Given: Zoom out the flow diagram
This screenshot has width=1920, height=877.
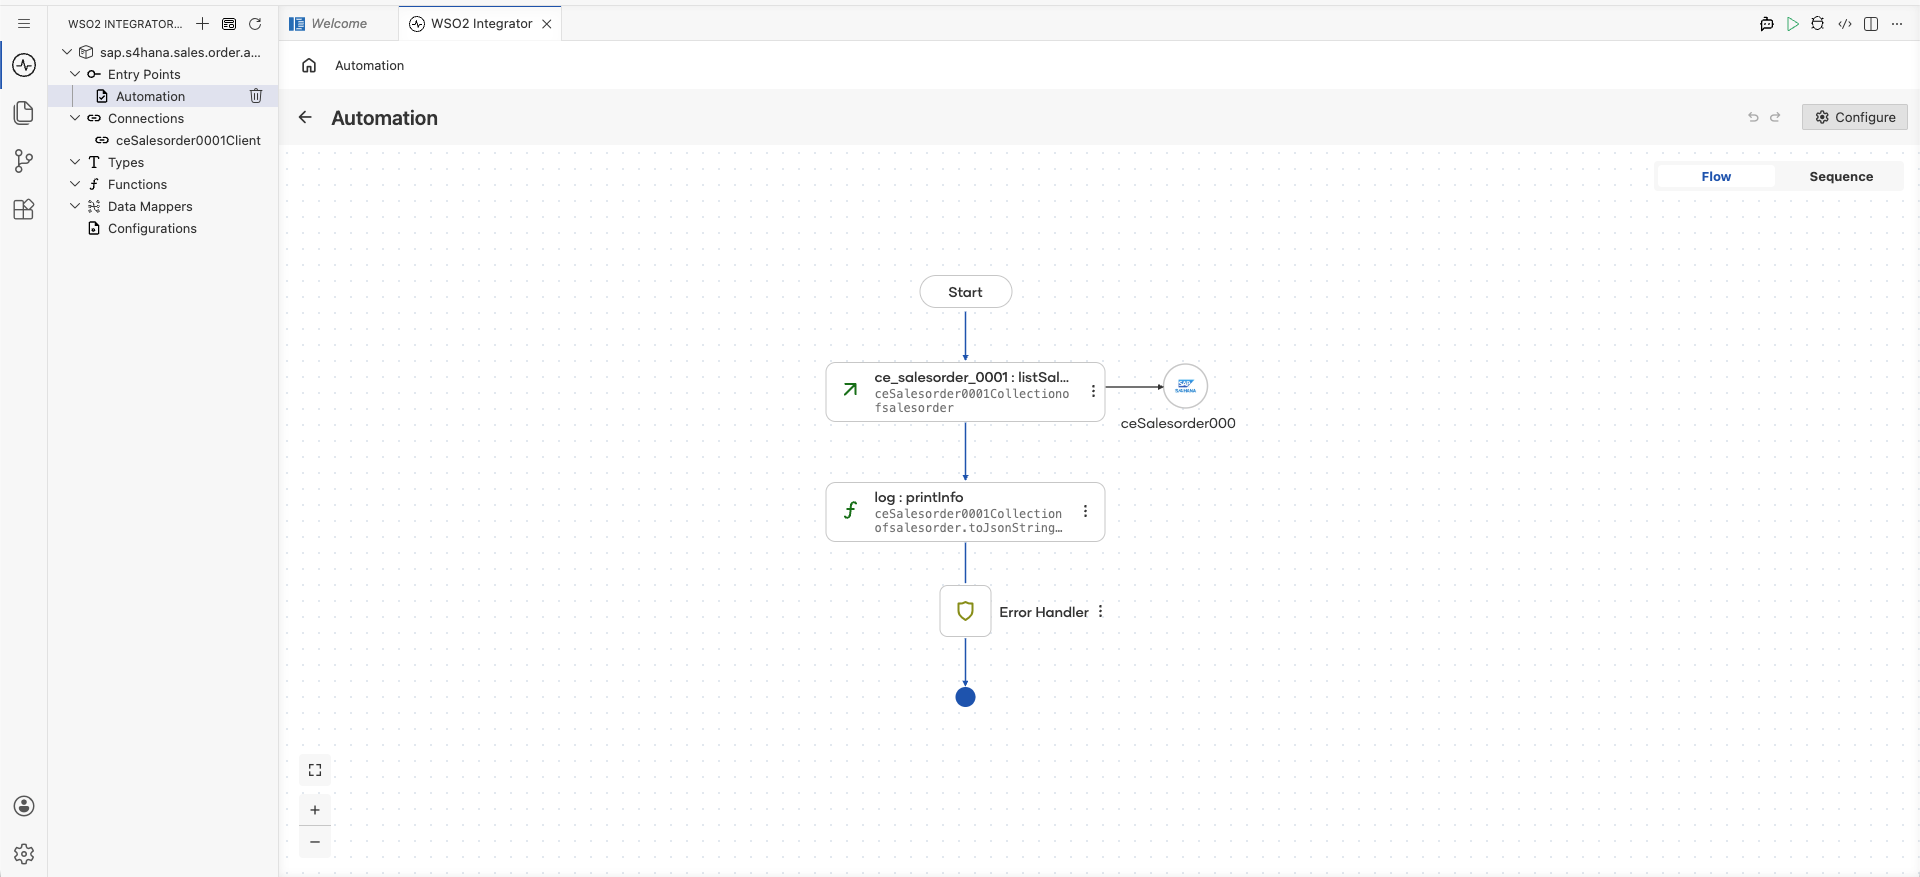Looking at the screenshot, I should click(x=315, y=842).
